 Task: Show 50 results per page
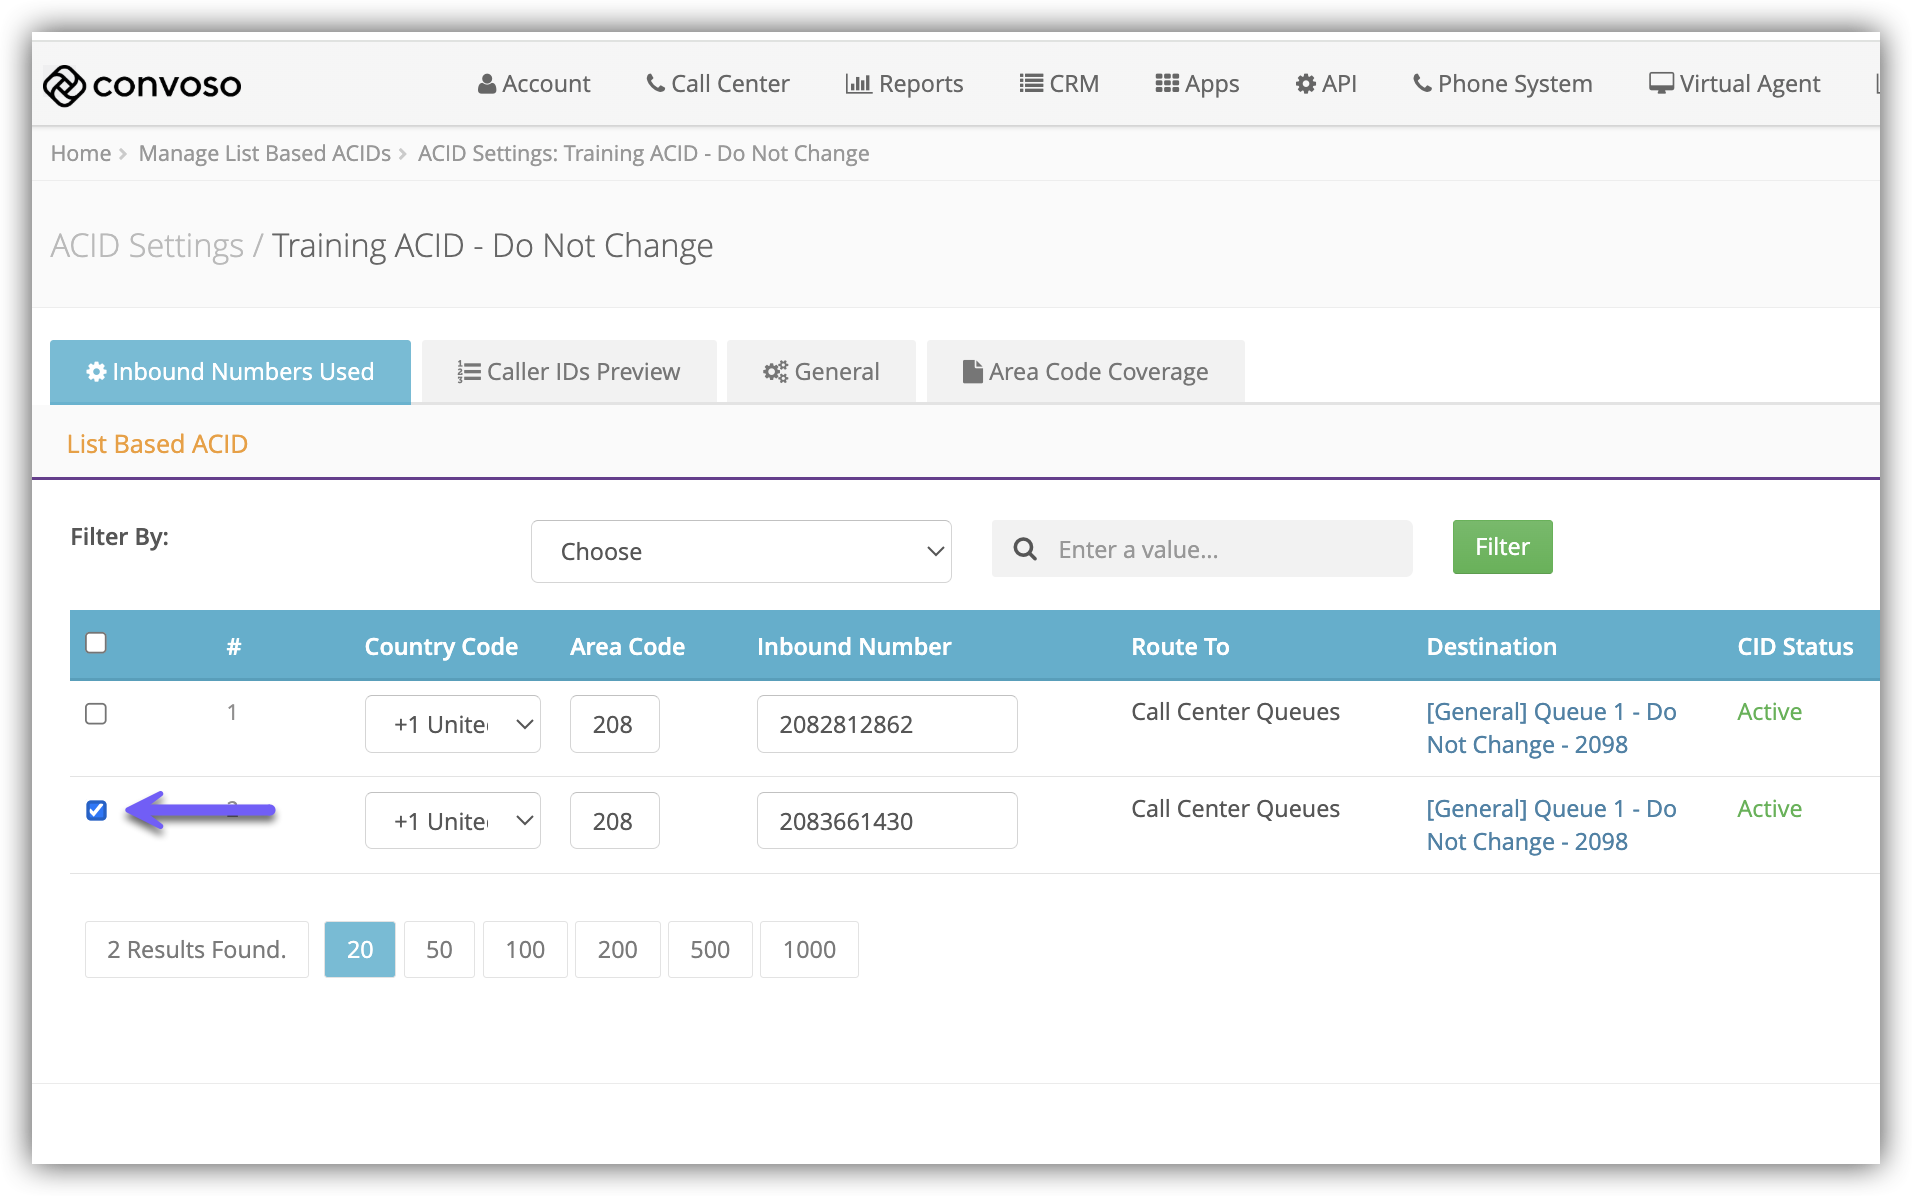point(439,949)
